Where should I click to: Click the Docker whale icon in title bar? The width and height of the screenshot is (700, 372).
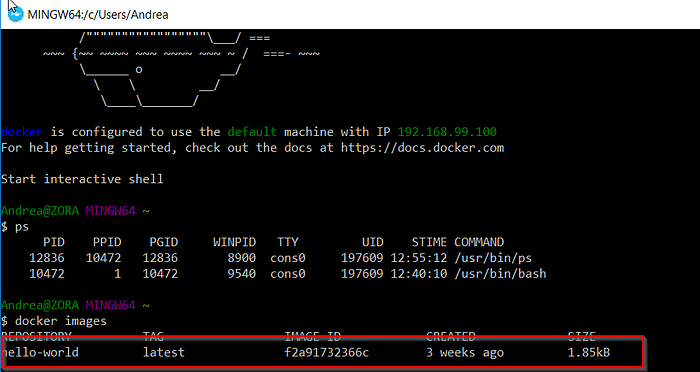click(16, 14)
